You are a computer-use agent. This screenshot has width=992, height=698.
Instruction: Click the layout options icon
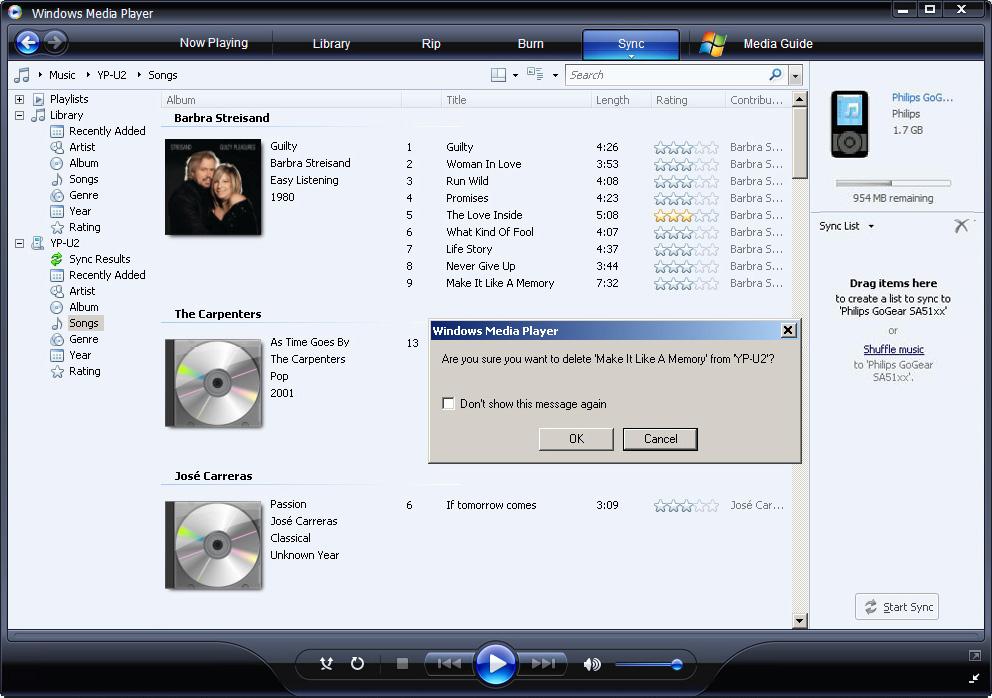499,75
